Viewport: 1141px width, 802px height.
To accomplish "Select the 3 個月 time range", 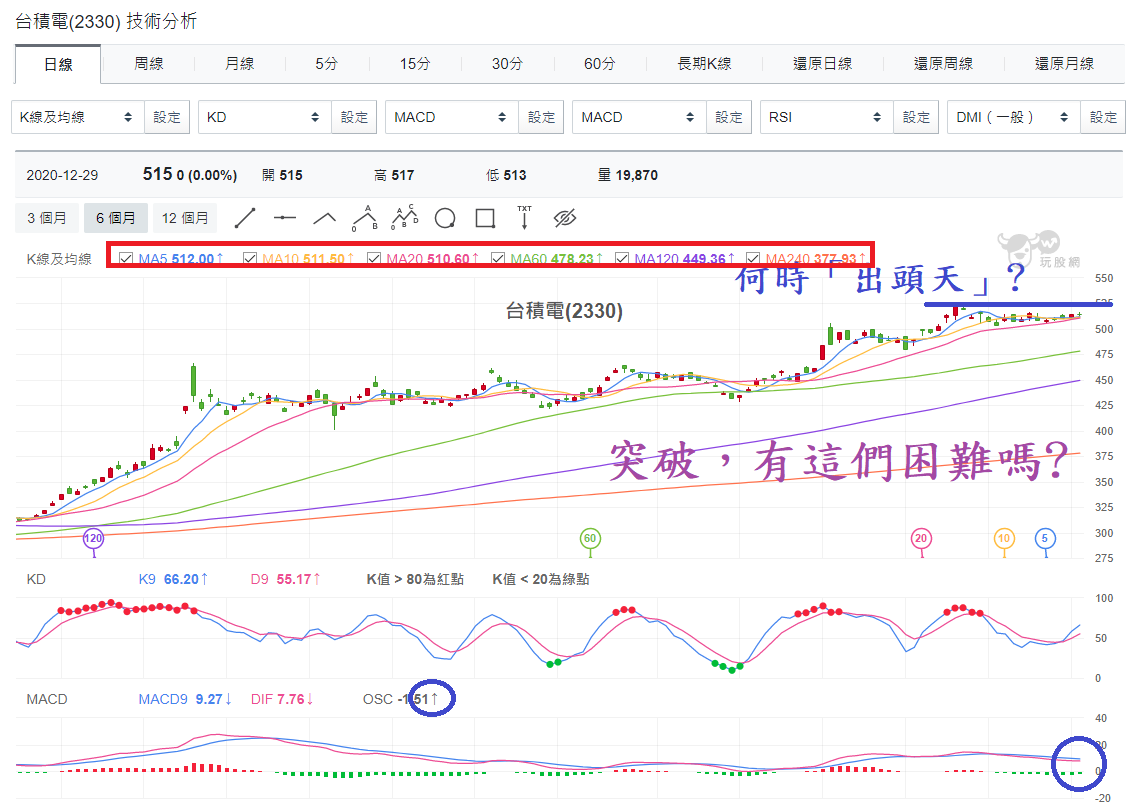I will (47, 218).
